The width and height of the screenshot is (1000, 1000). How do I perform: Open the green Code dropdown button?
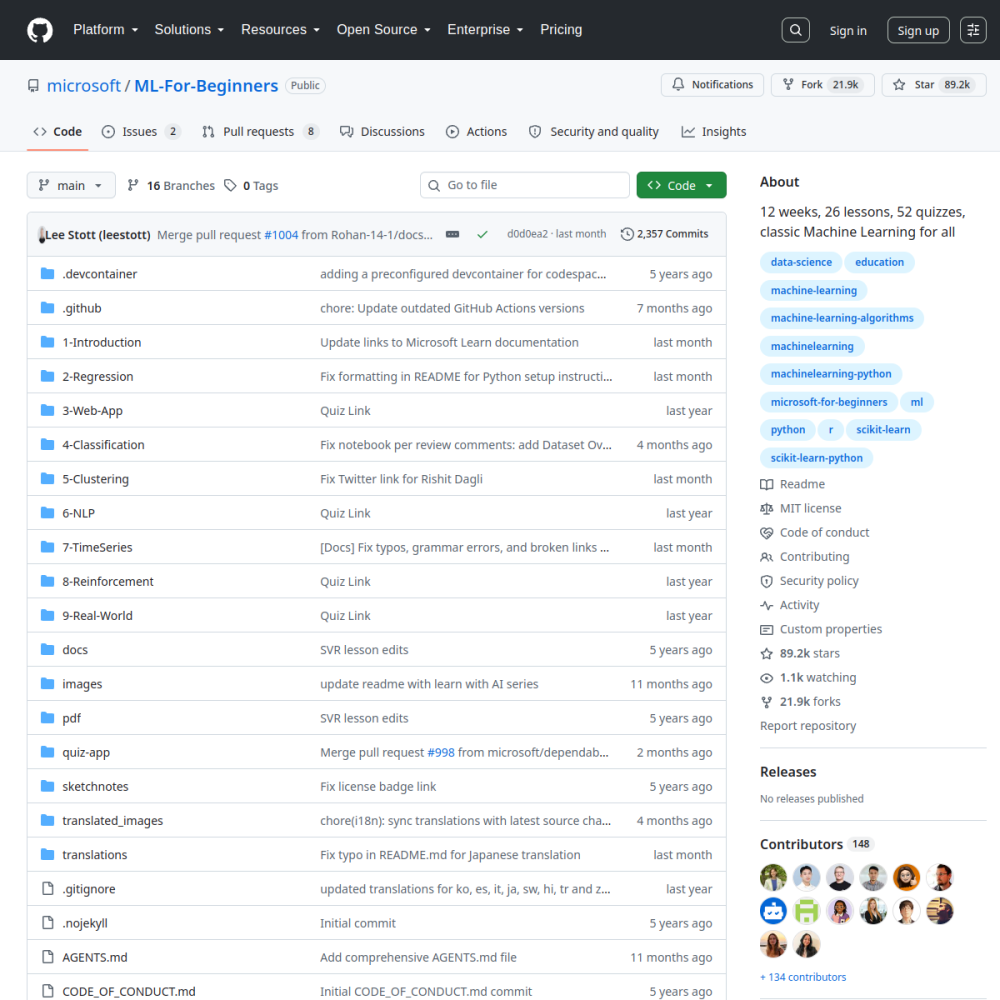pyautogui.click(x=681, y=185)
